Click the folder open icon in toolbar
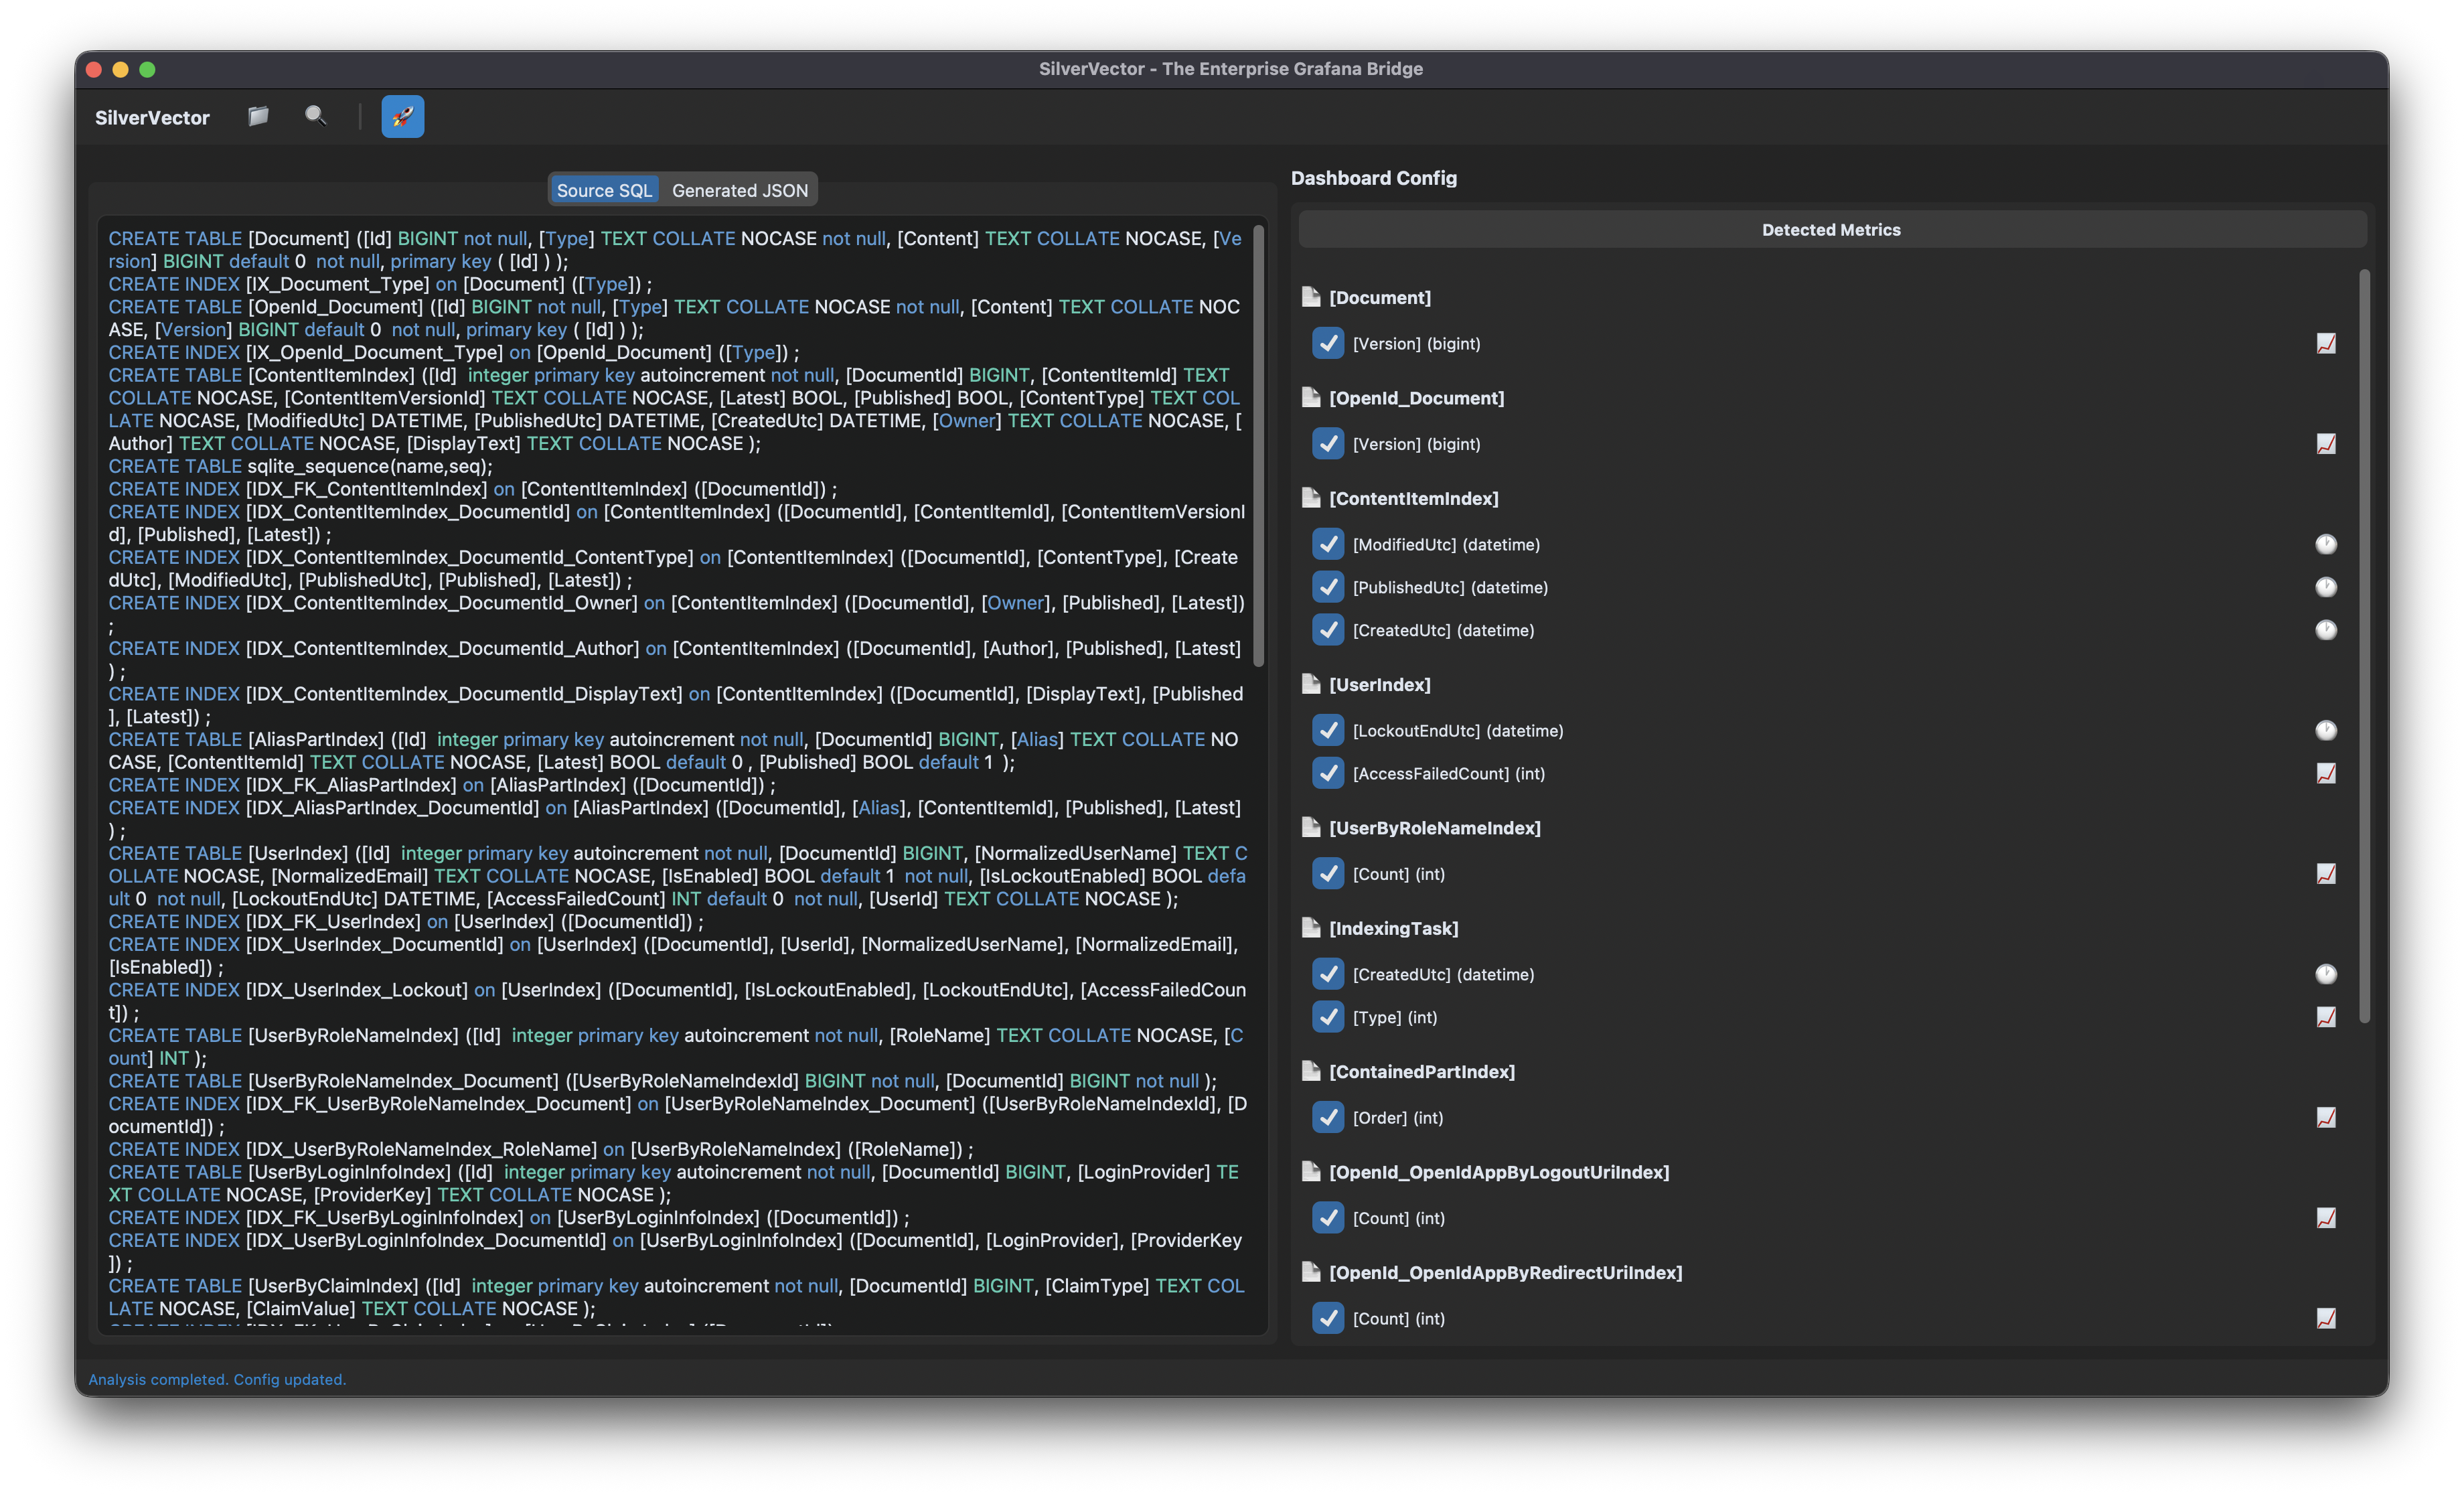The width and height of the screenshot is (2464, 1496). point(258,116)
